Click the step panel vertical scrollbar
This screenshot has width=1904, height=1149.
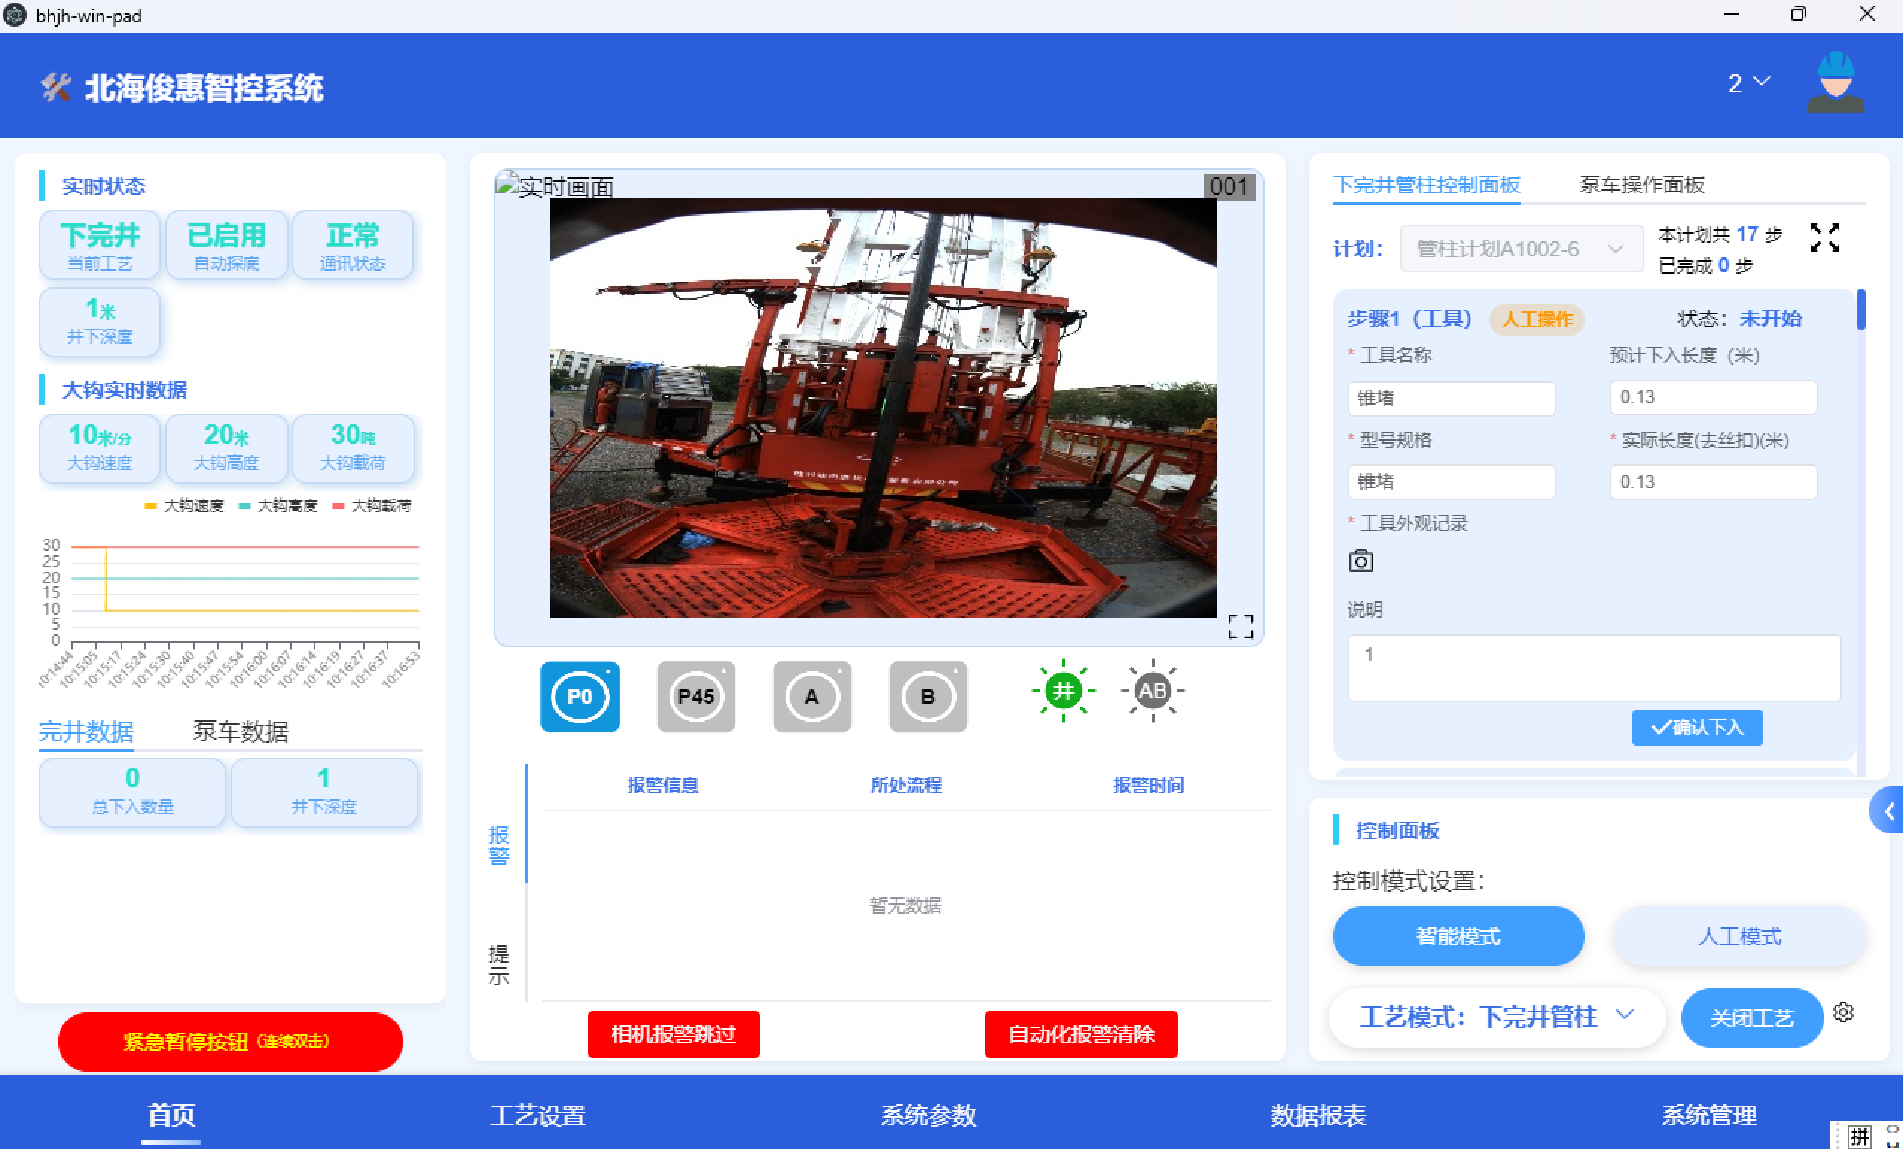point(1861,310)
